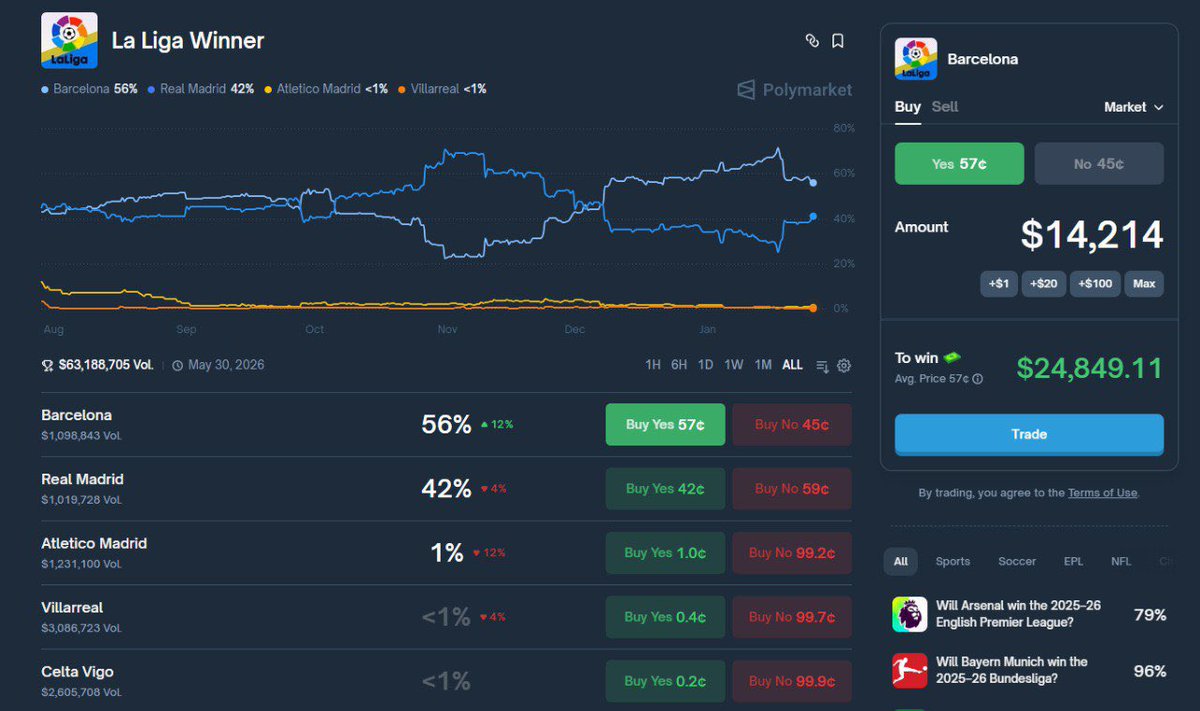This screenshot has width=1200, height=711.
Task: Click the Villarreal <1% legend entry
Action: click(442, 89)
